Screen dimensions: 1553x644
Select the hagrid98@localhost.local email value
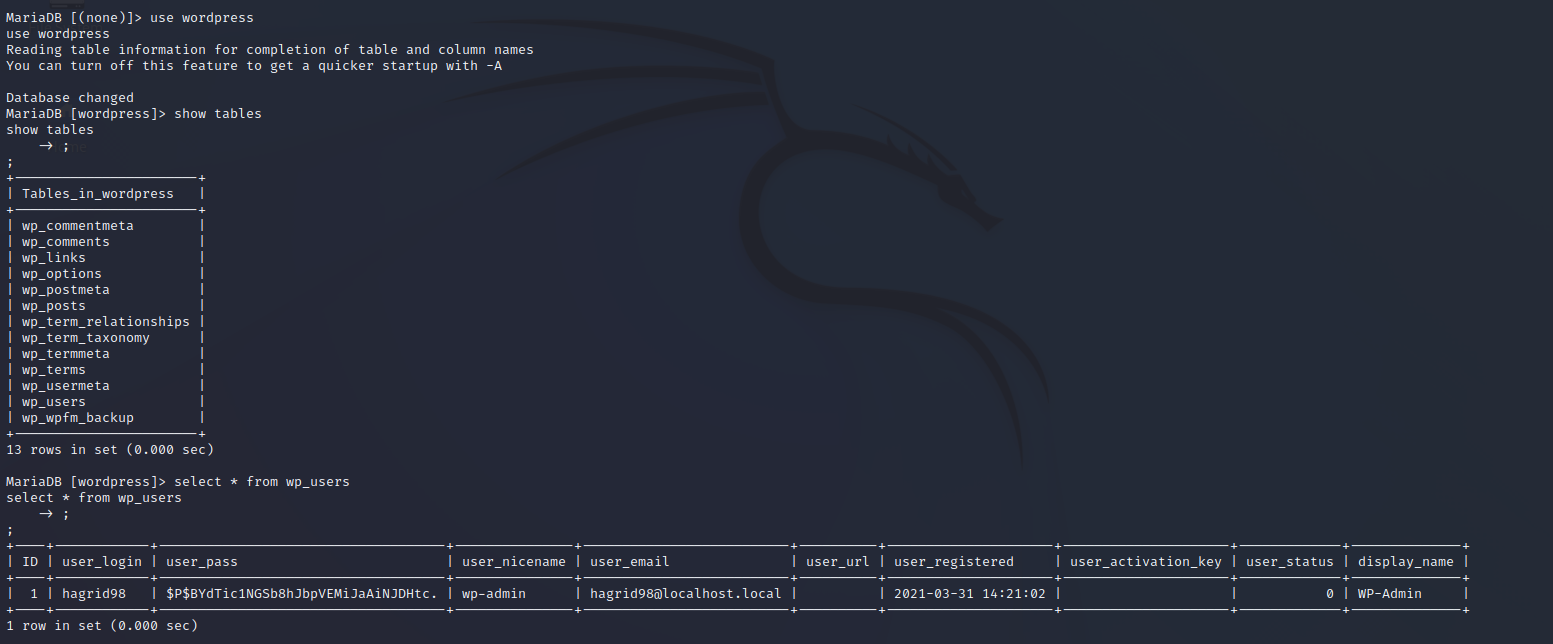point(686,594)
